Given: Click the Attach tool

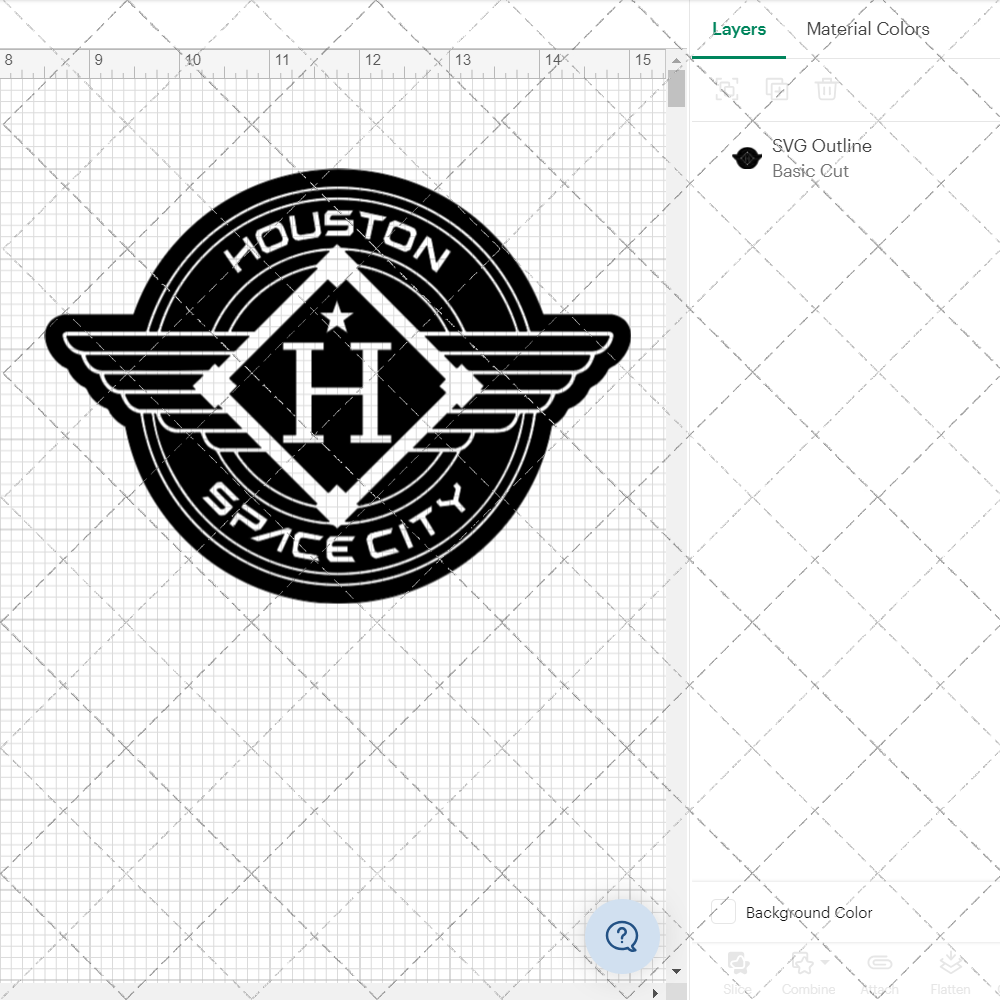Looking at the screenshot, I should pyautogui.click(x=879, y=973).
